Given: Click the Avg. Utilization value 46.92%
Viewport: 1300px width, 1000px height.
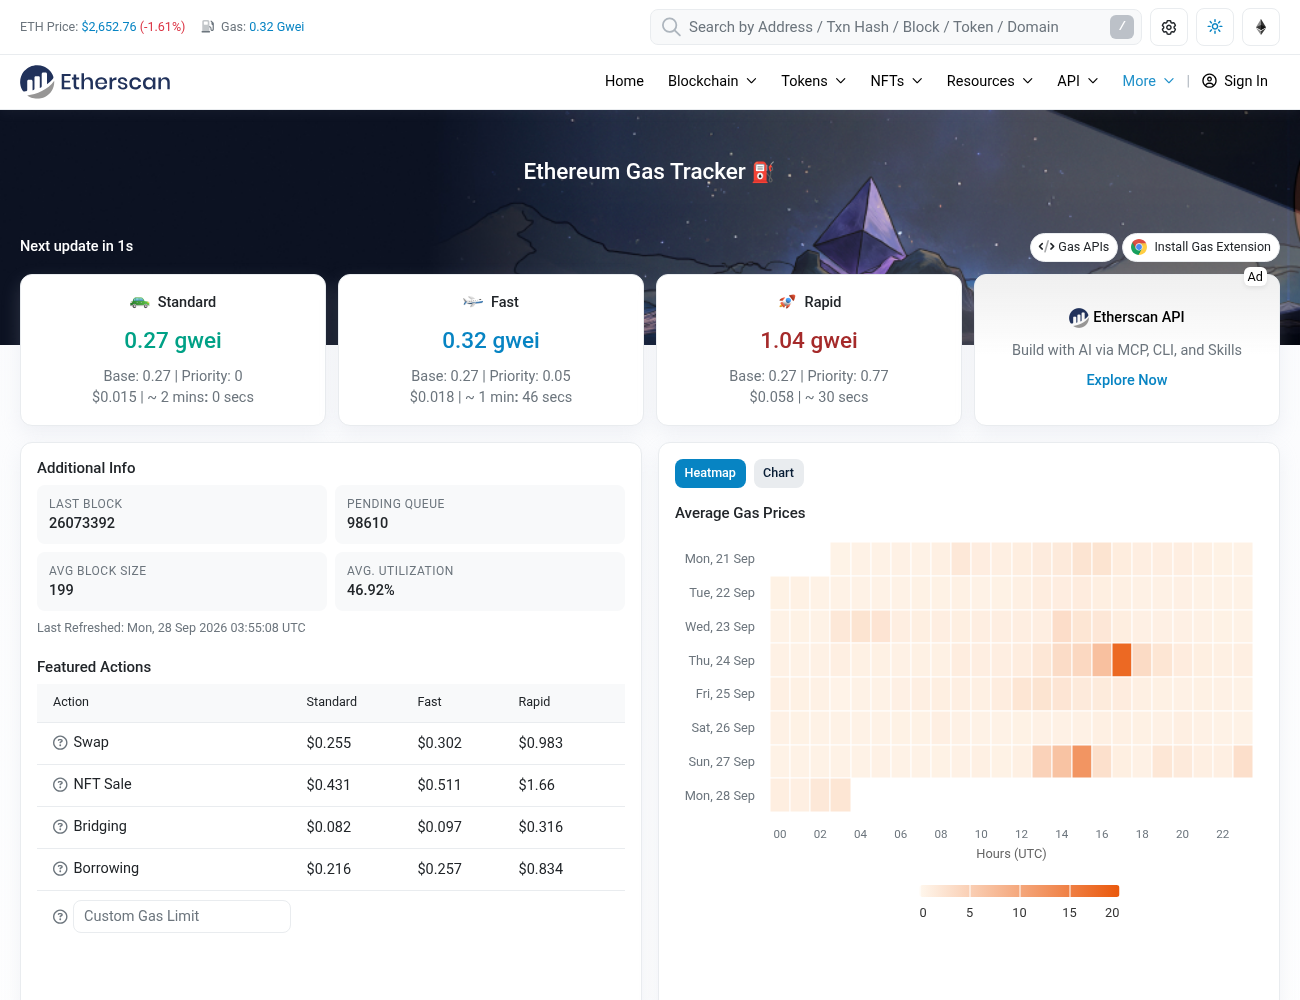Looking at the screenshot, I should (x=371, y=590).
